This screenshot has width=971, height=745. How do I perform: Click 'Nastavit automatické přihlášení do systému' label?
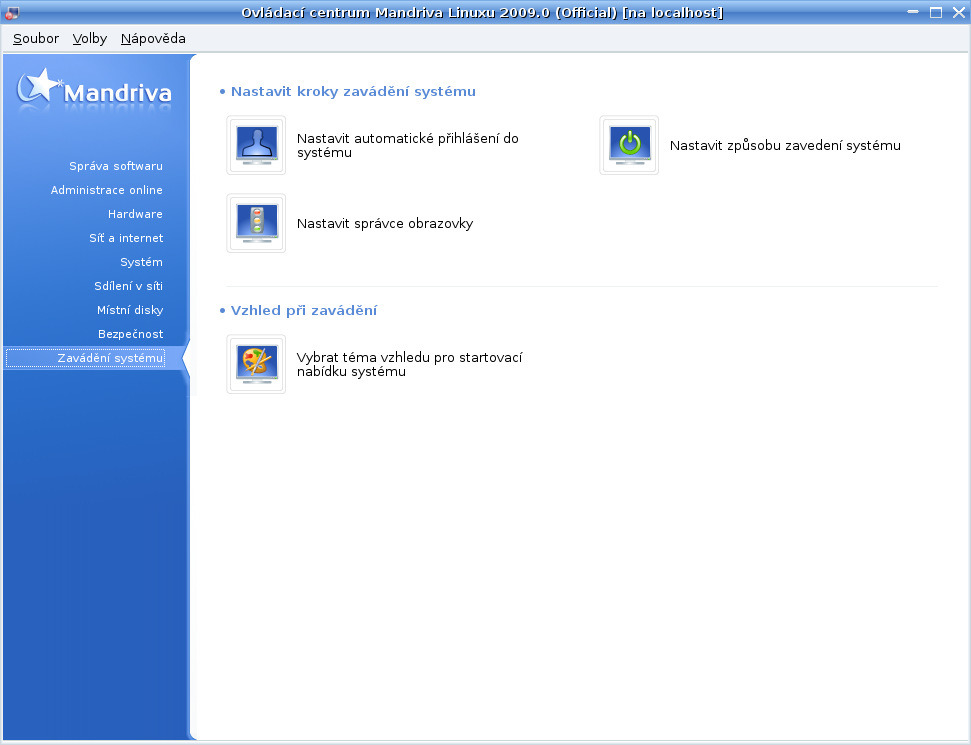pos(407,146)
